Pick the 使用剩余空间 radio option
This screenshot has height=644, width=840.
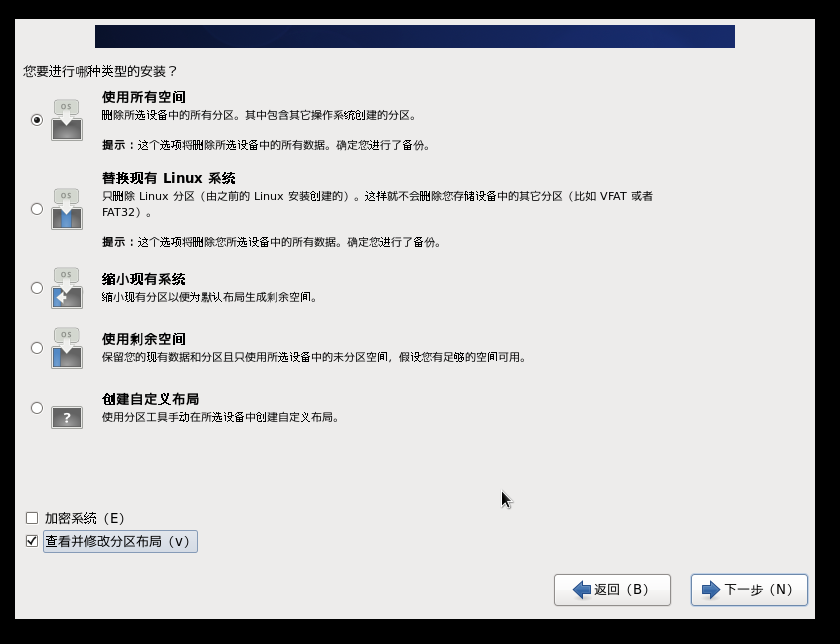36,348
